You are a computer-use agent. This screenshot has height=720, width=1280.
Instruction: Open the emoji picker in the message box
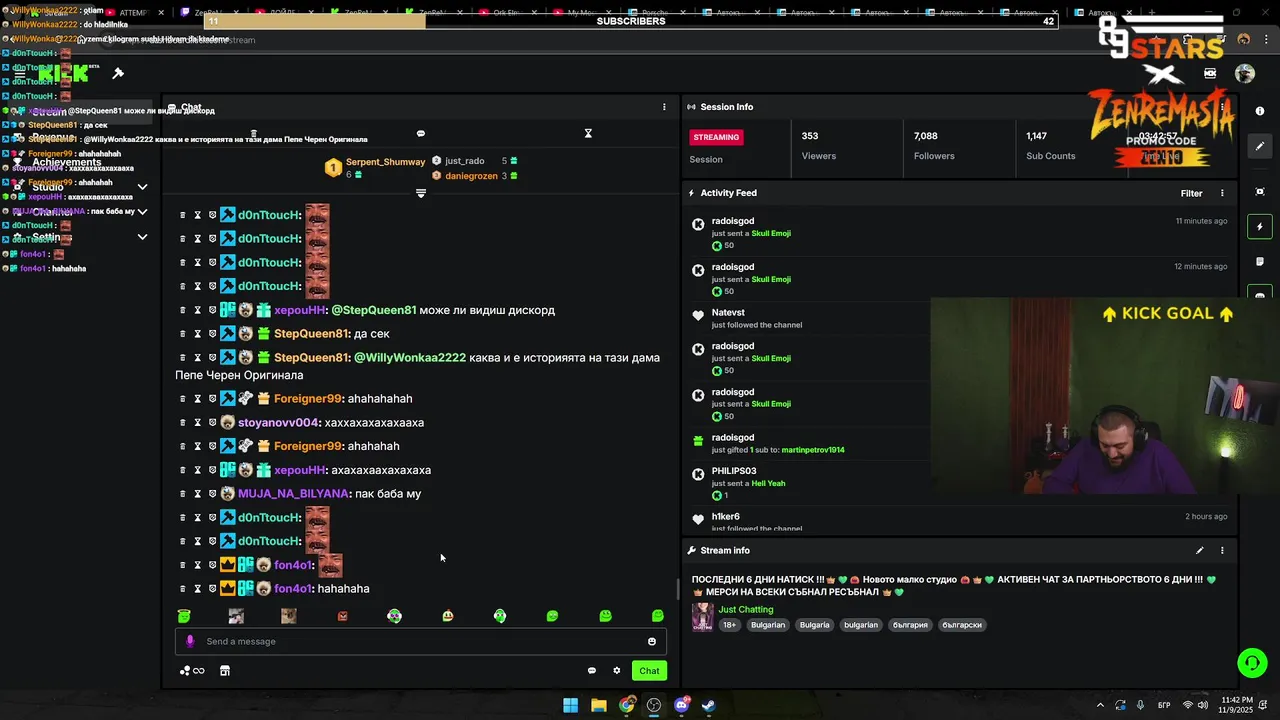click(652, 642)
